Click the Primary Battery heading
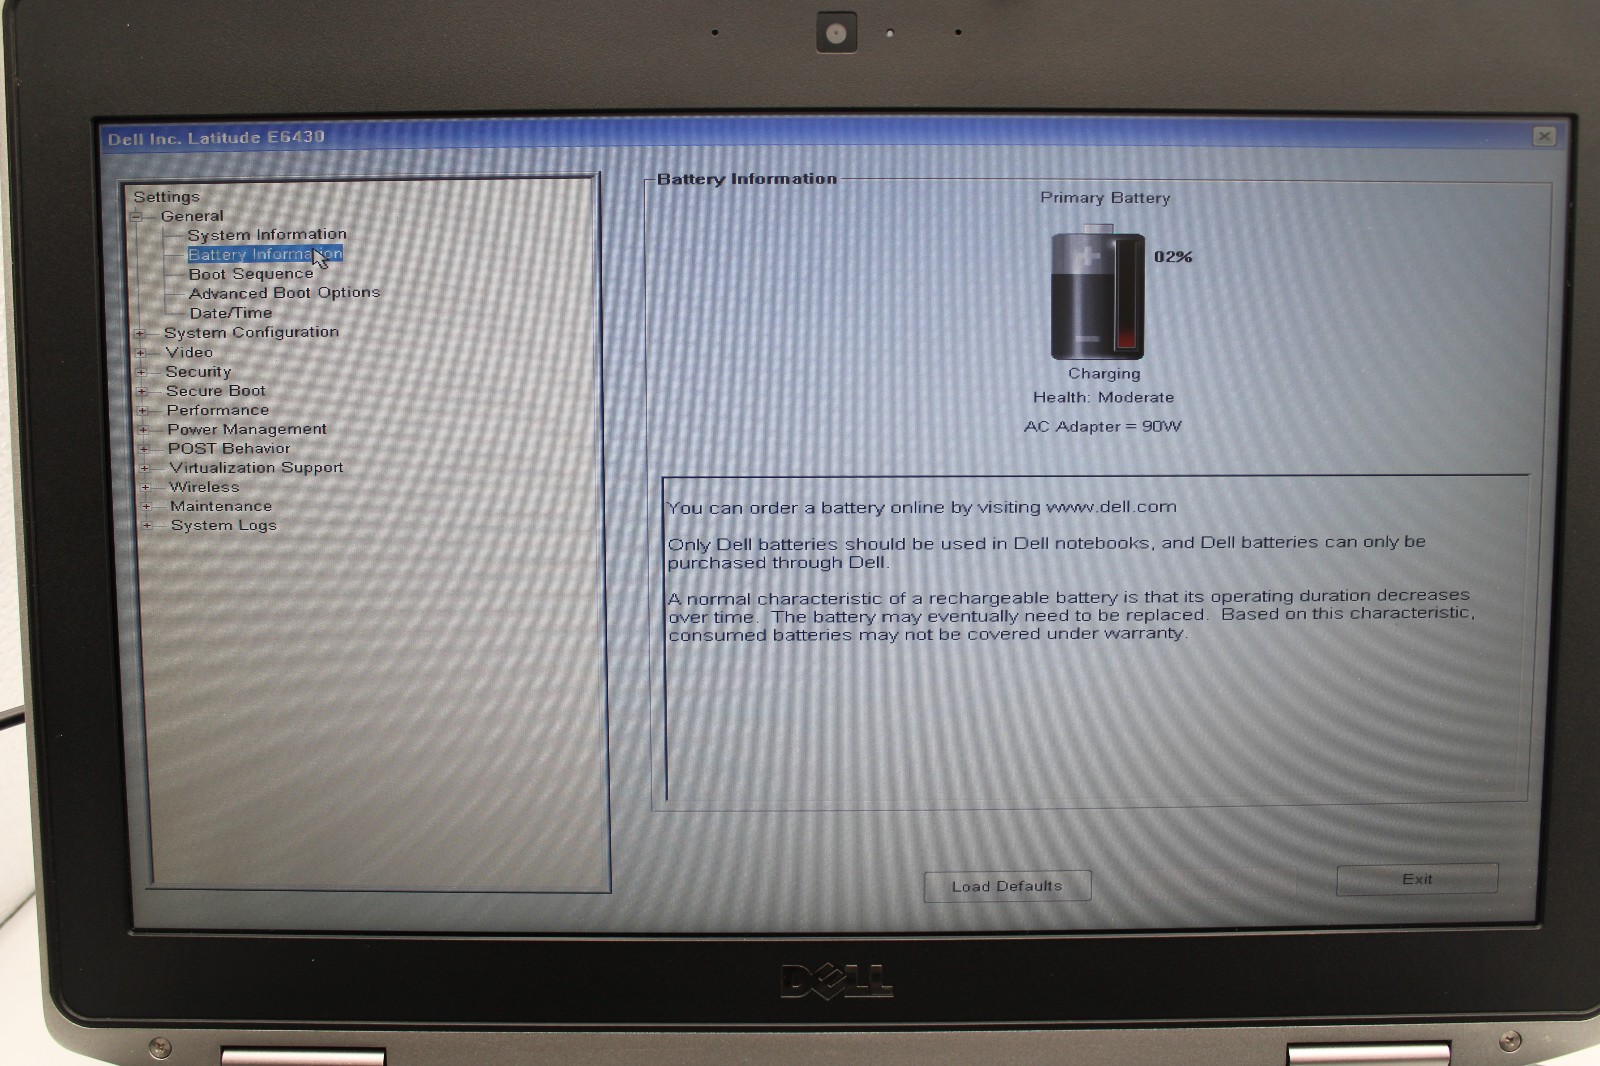 point(1105,198)
